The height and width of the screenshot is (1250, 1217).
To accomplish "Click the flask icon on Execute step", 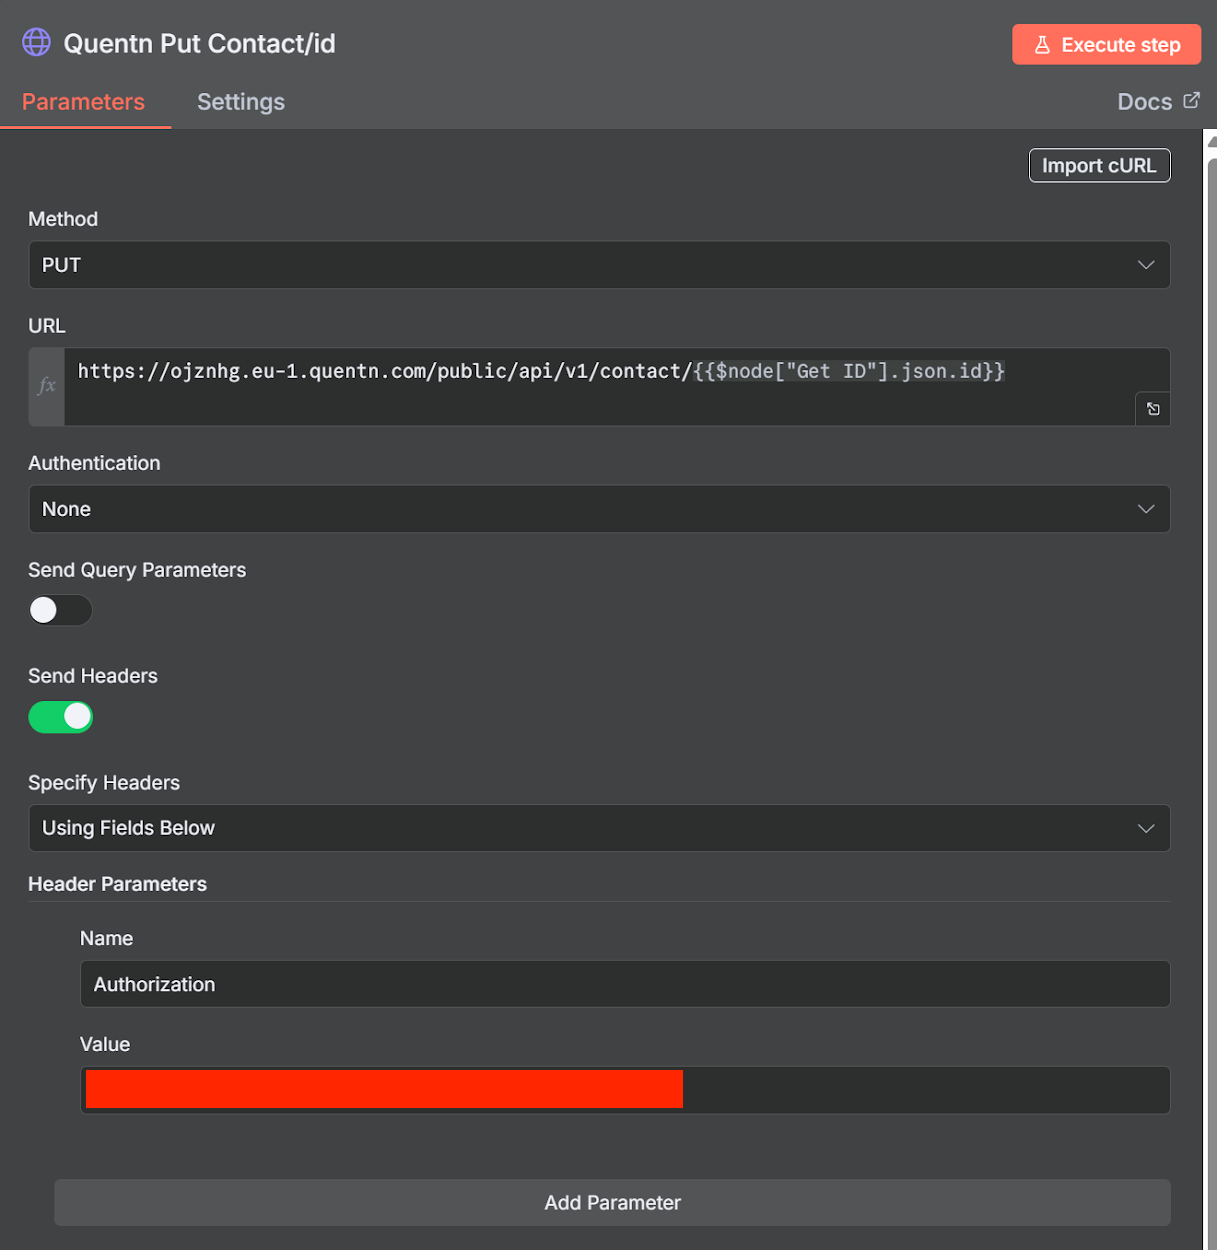I will [x=1042, y=45].
